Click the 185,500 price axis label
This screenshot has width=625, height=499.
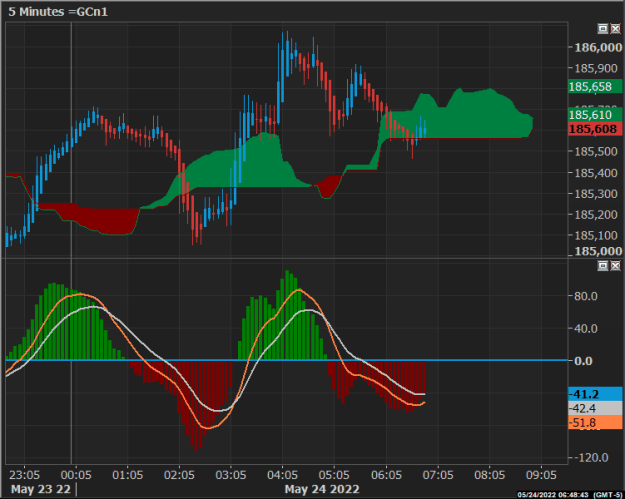(596, 151)
